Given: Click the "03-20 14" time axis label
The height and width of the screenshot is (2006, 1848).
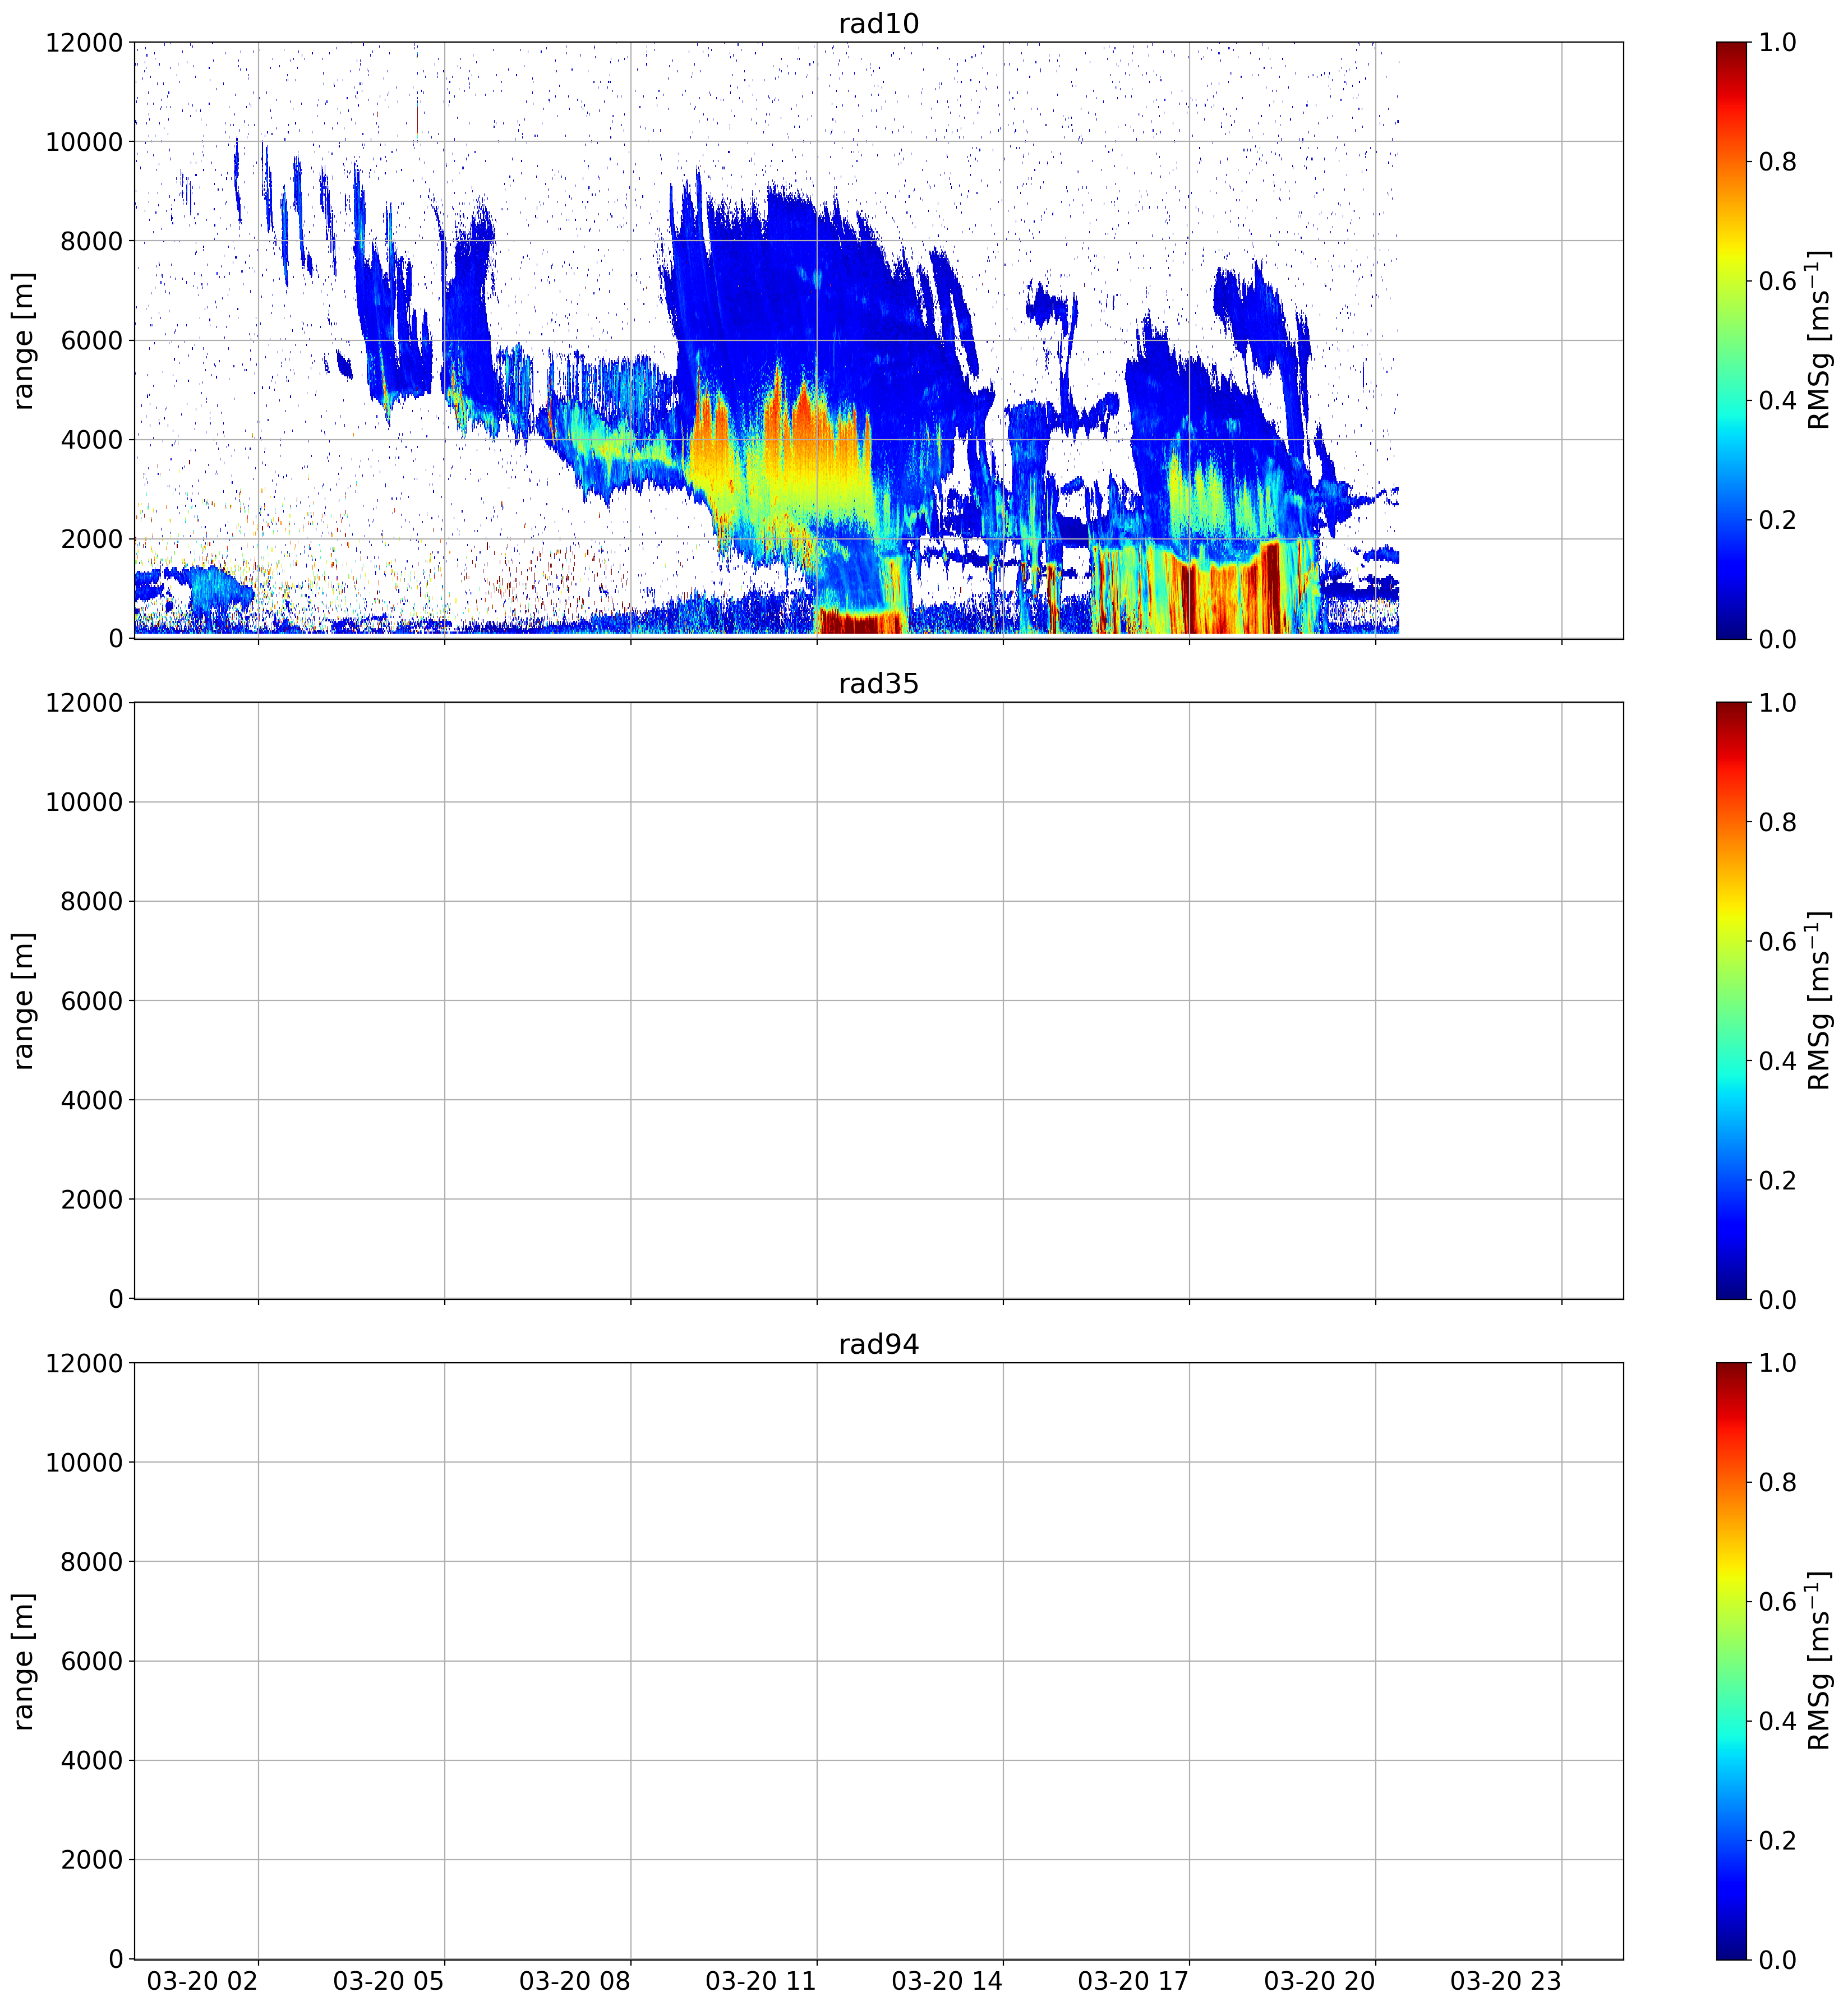Looking at the screenshot, I should pyautogui.click(x=948, y=1981).
